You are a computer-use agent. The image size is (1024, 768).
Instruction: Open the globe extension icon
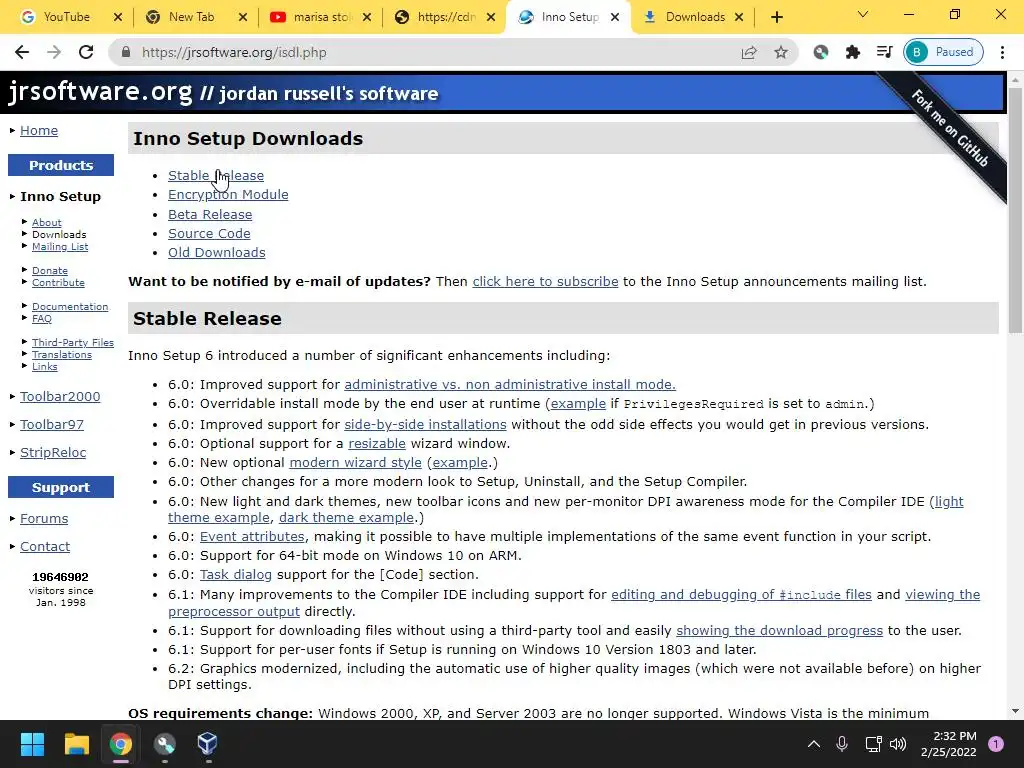[821, 52]
